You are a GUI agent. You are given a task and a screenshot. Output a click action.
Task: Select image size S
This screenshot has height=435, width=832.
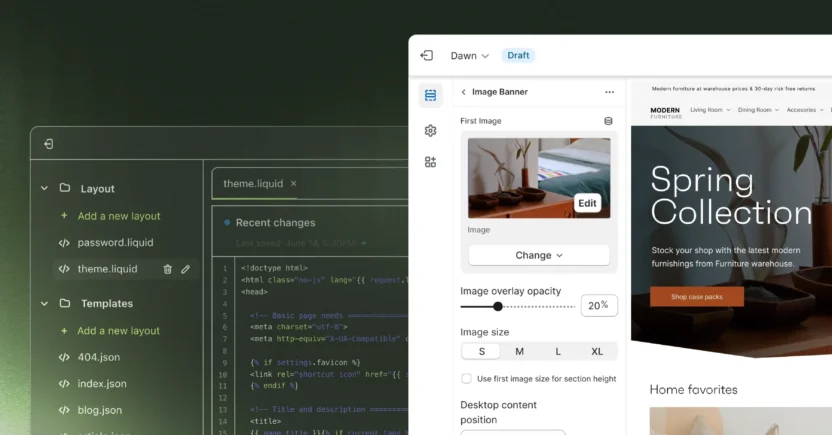tap(481, 352)
